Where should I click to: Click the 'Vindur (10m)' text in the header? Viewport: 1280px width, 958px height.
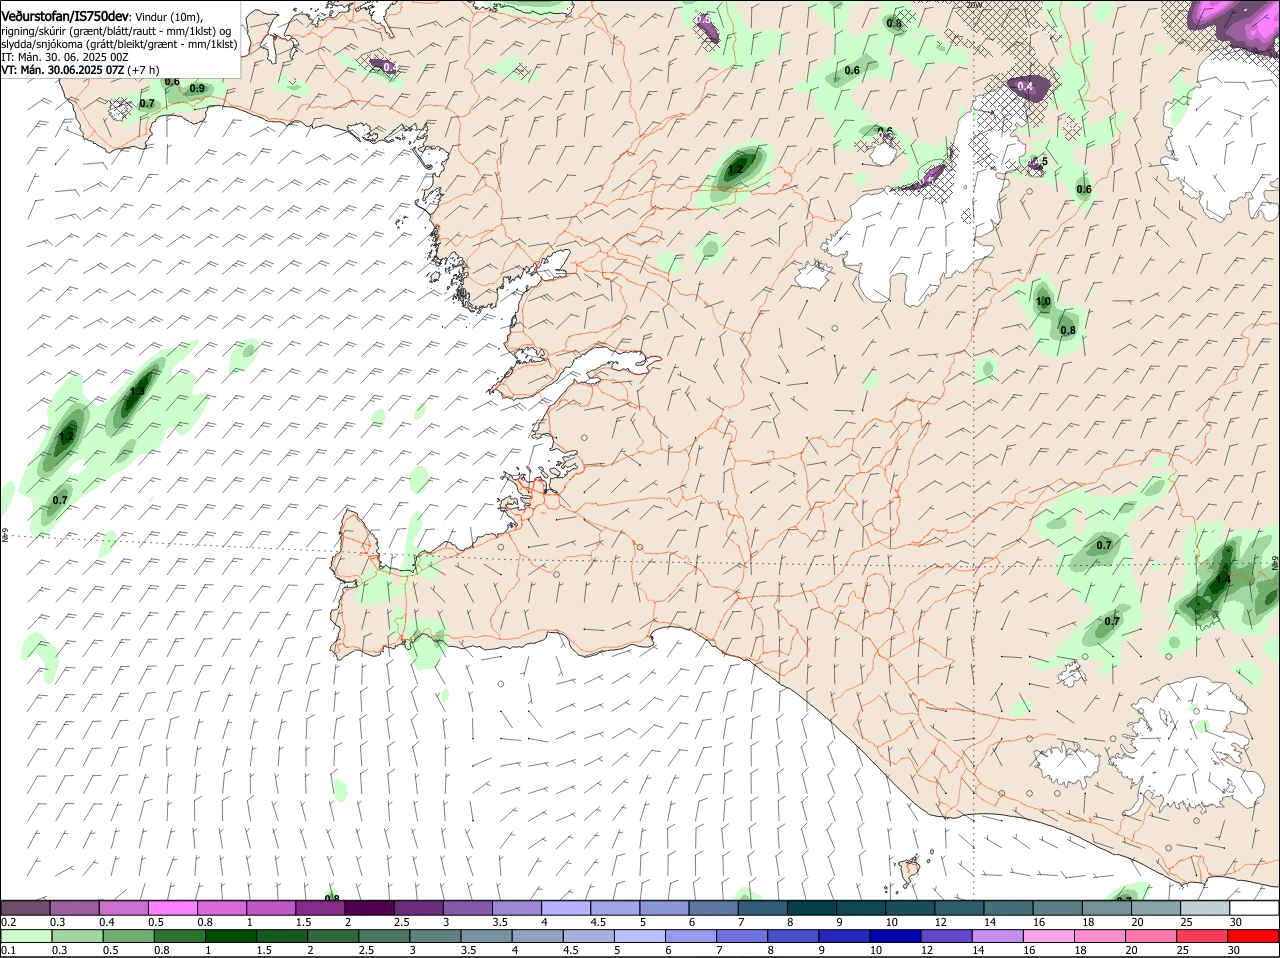pyautogui.click(x=168, y=18)
